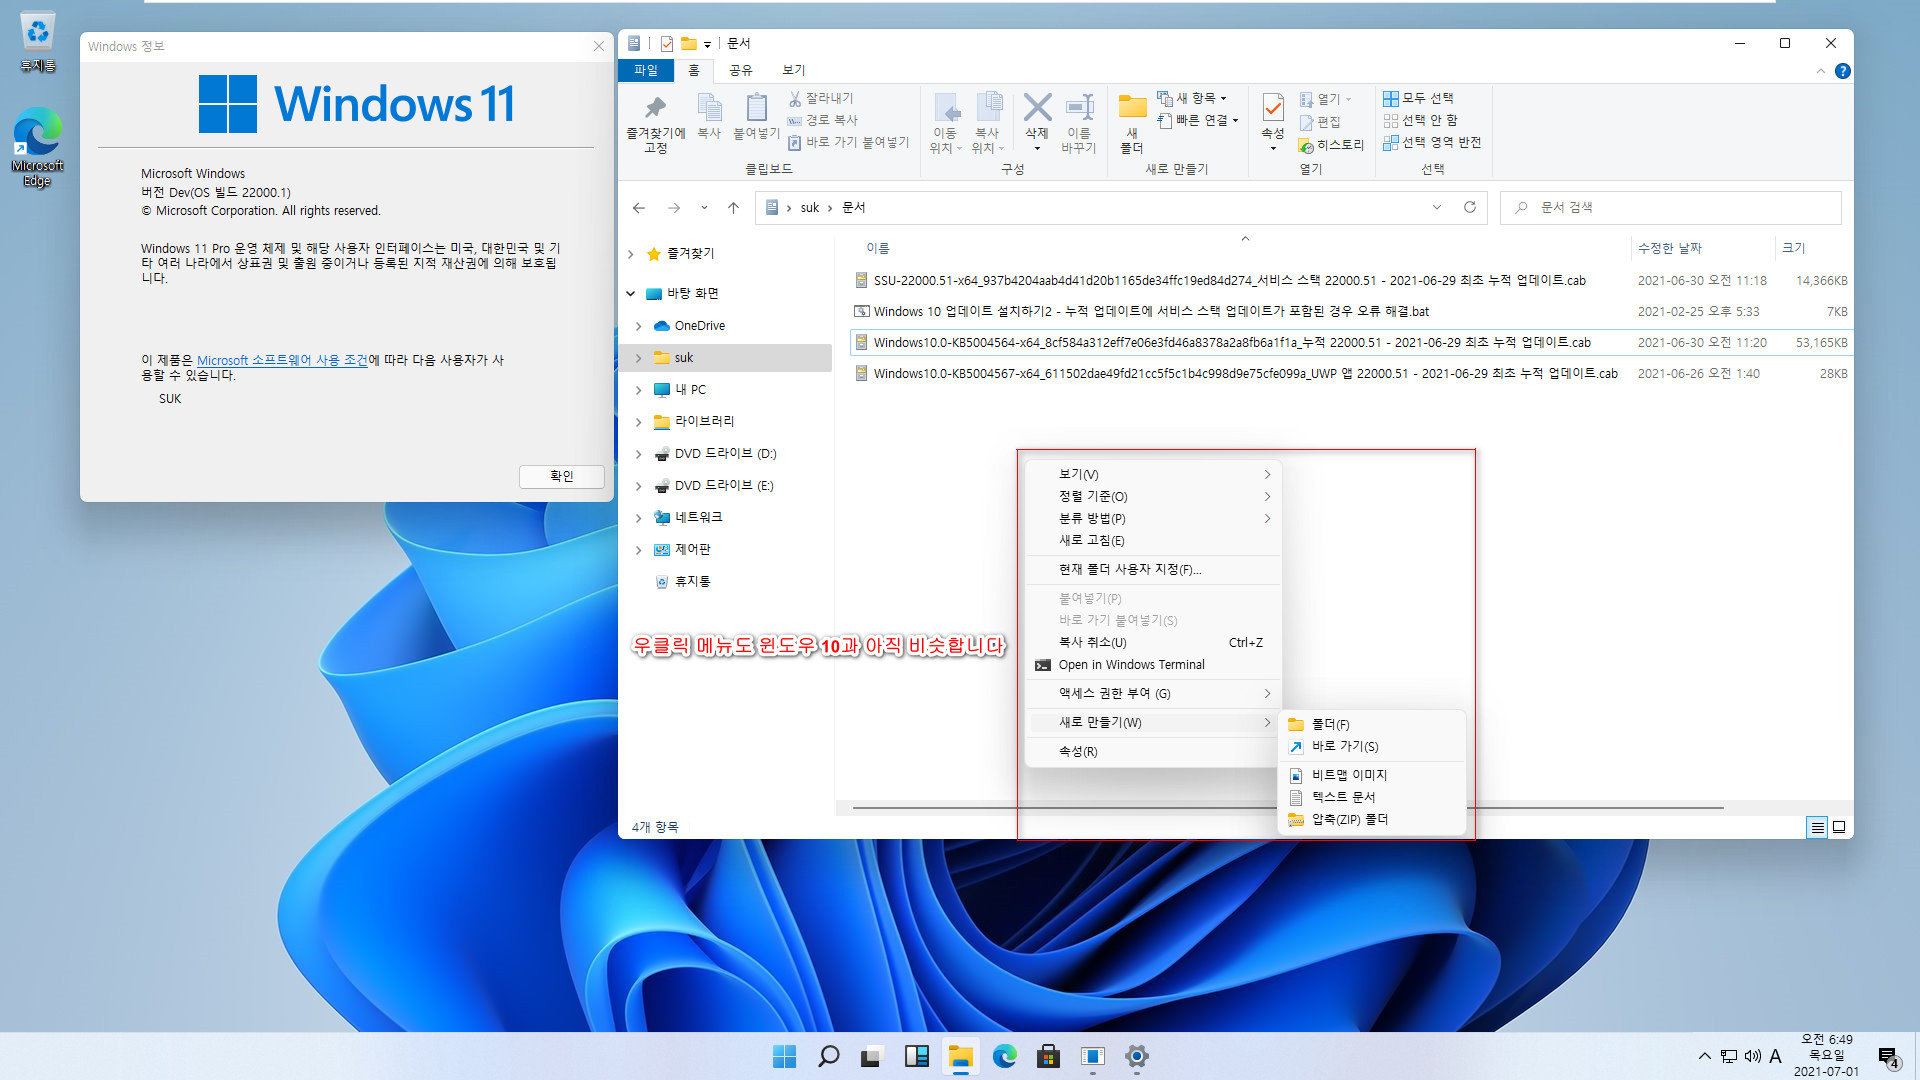This screenshot has width=1920, height=1080.
Task: Open Windows Start button on taskbar
Action: tap(785, 1056)
